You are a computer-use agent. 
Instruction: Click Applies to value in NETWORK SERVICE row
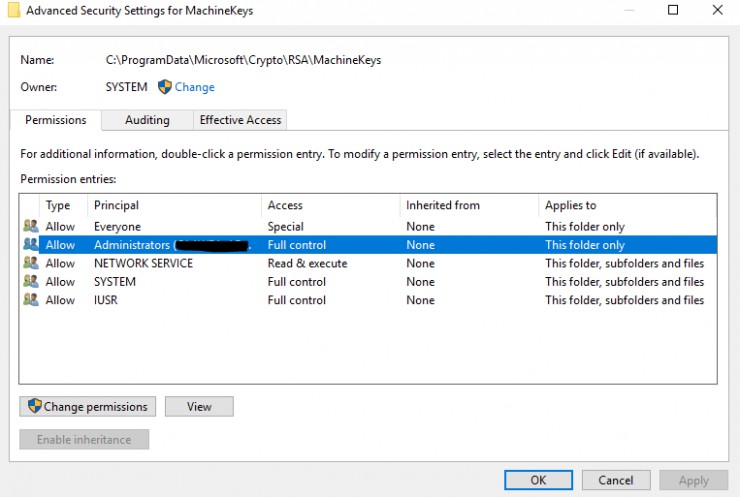tap(624, 263)
